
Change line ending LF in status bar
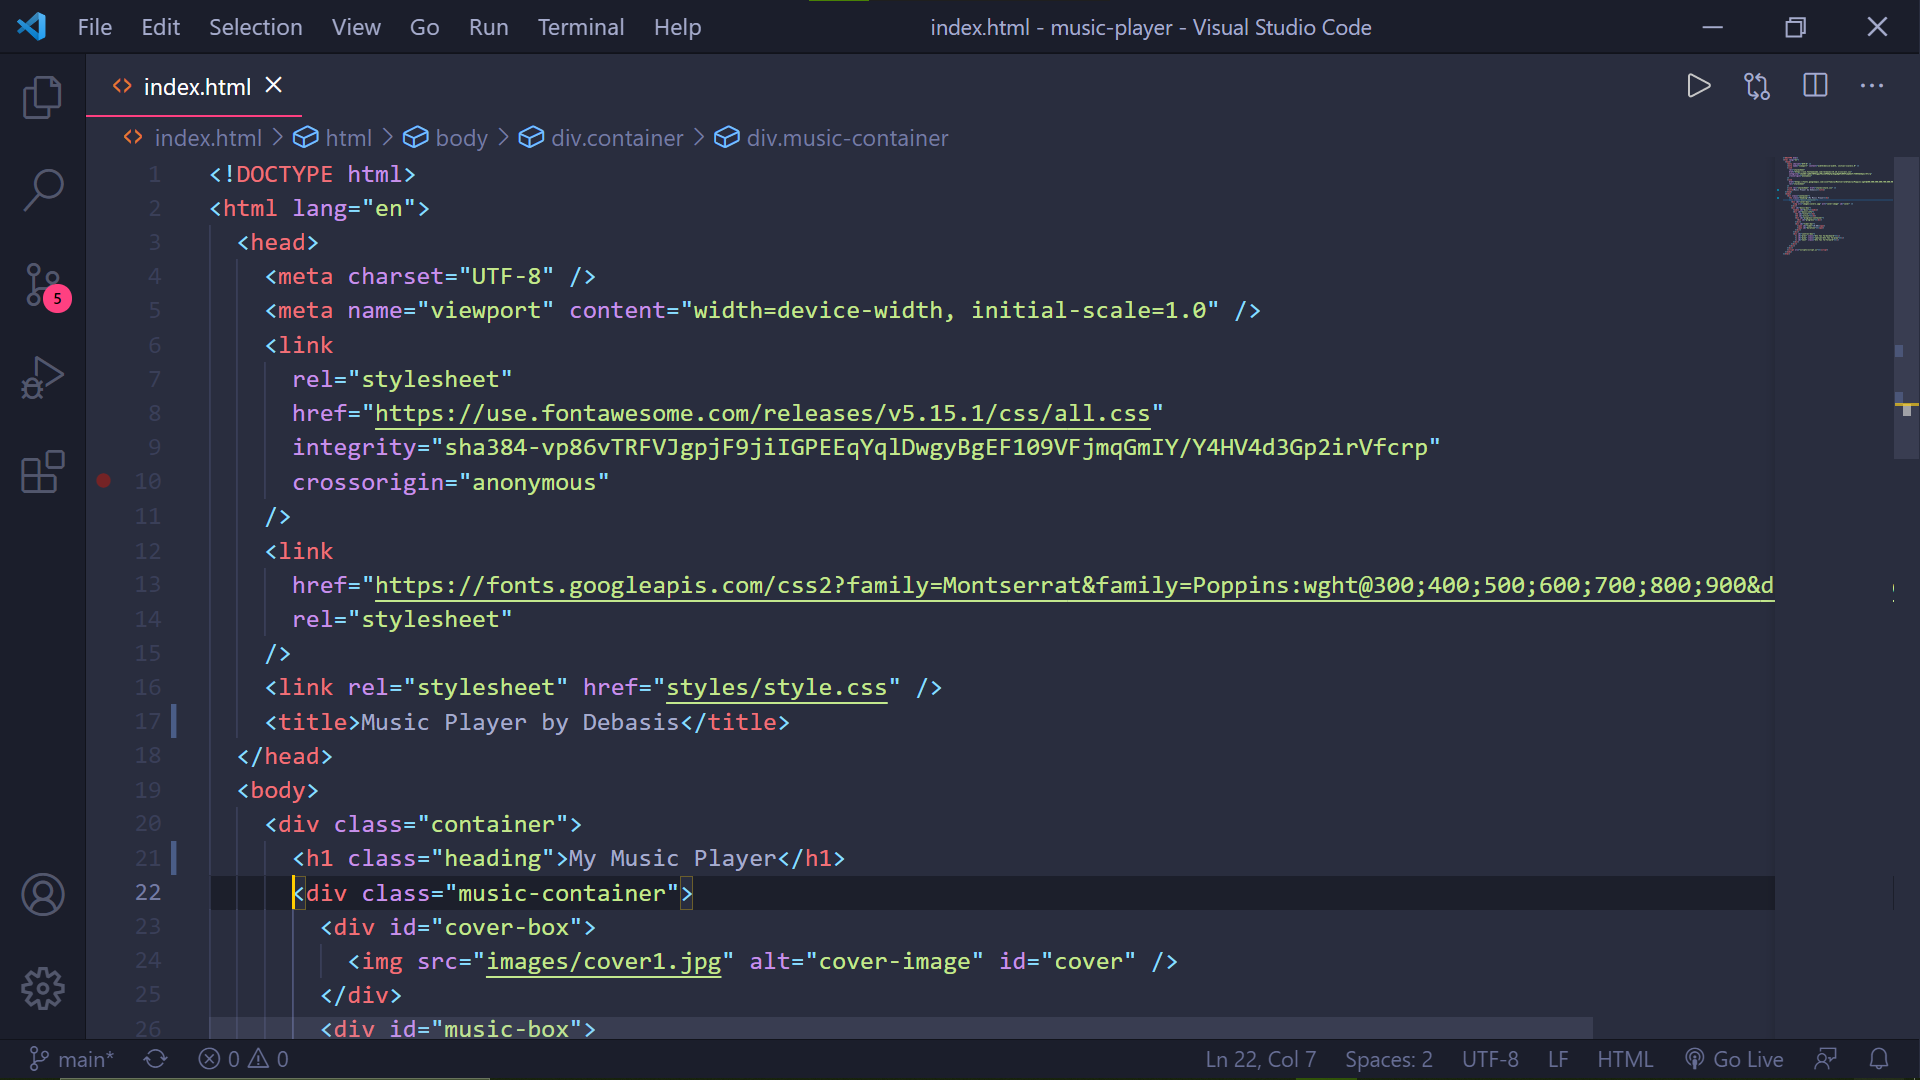(x=1558, y=1059)
